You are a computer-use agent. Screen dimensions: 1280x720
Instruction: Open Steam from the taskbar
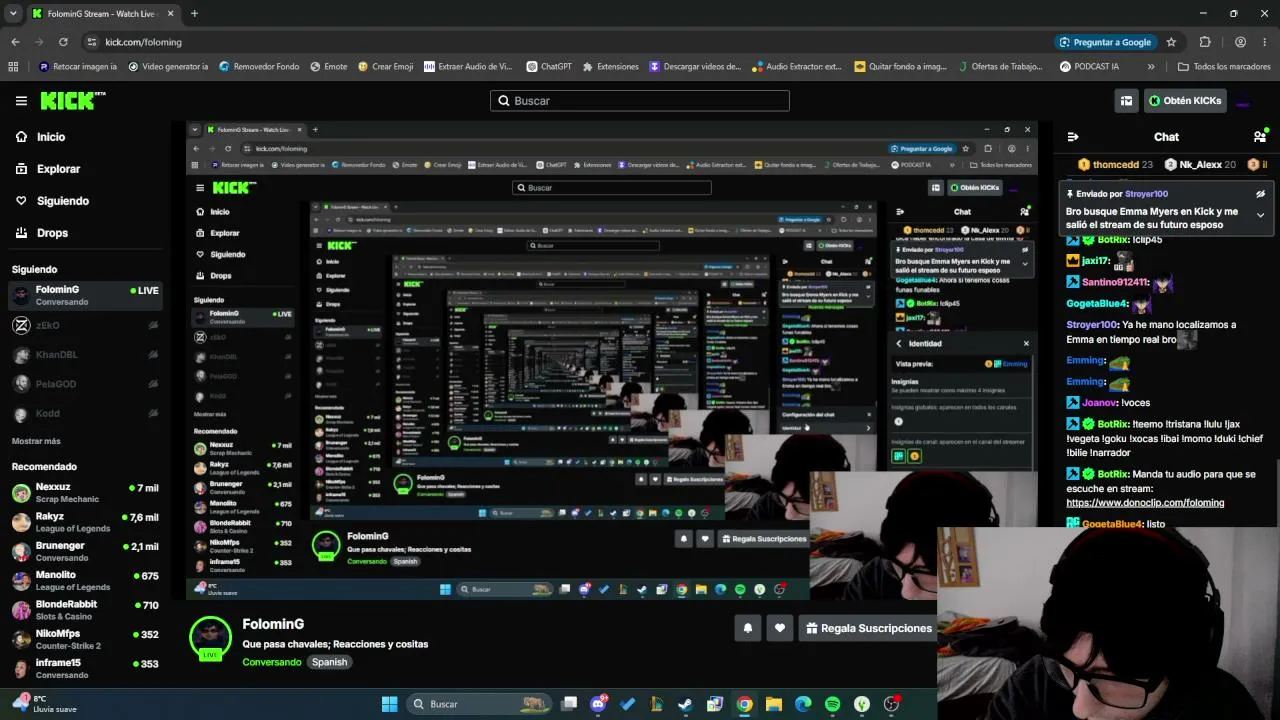click(x=685, y=704)
